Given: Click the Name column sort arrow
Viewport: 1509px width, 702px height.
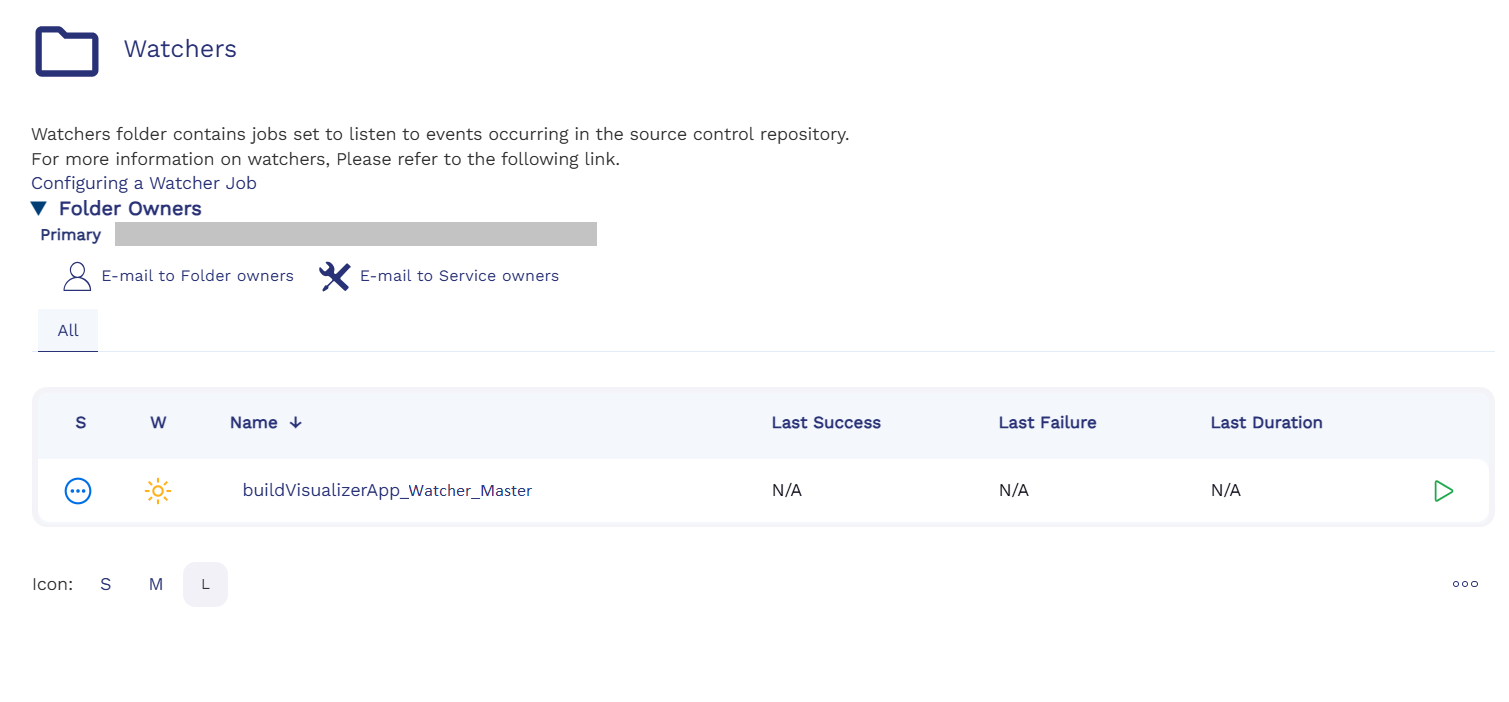Looking at the screenshot, I should point(295,423).
